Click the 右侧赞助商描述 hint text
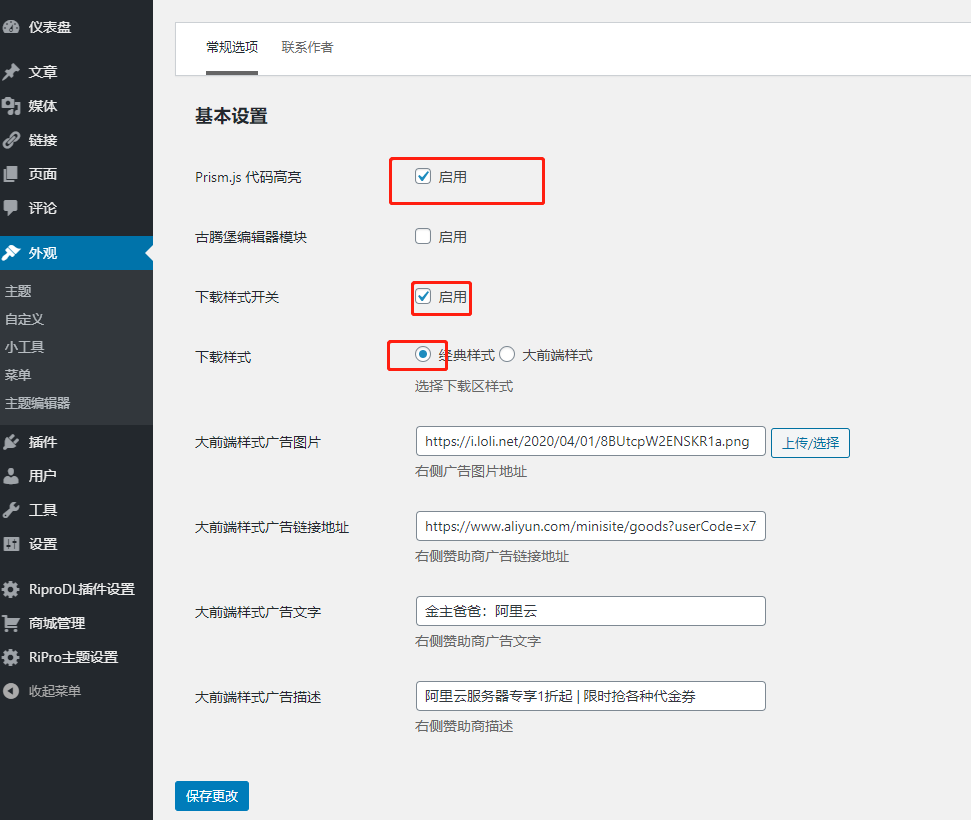Screen dimensions: 971x820 point(464,726)
